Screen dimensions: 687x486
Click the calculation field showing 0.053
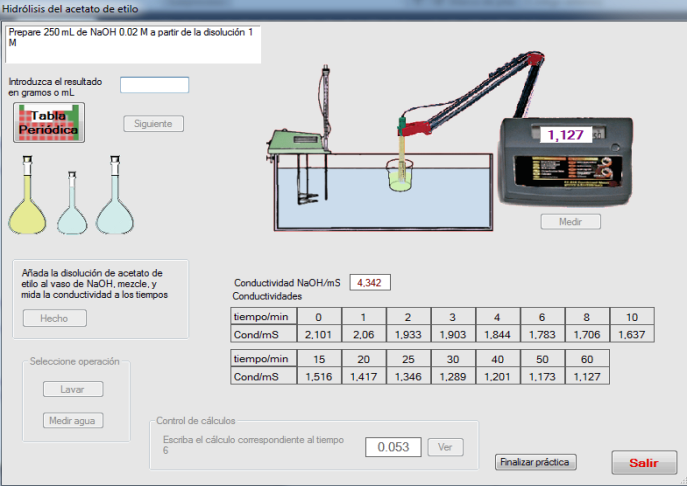(392, 447)
